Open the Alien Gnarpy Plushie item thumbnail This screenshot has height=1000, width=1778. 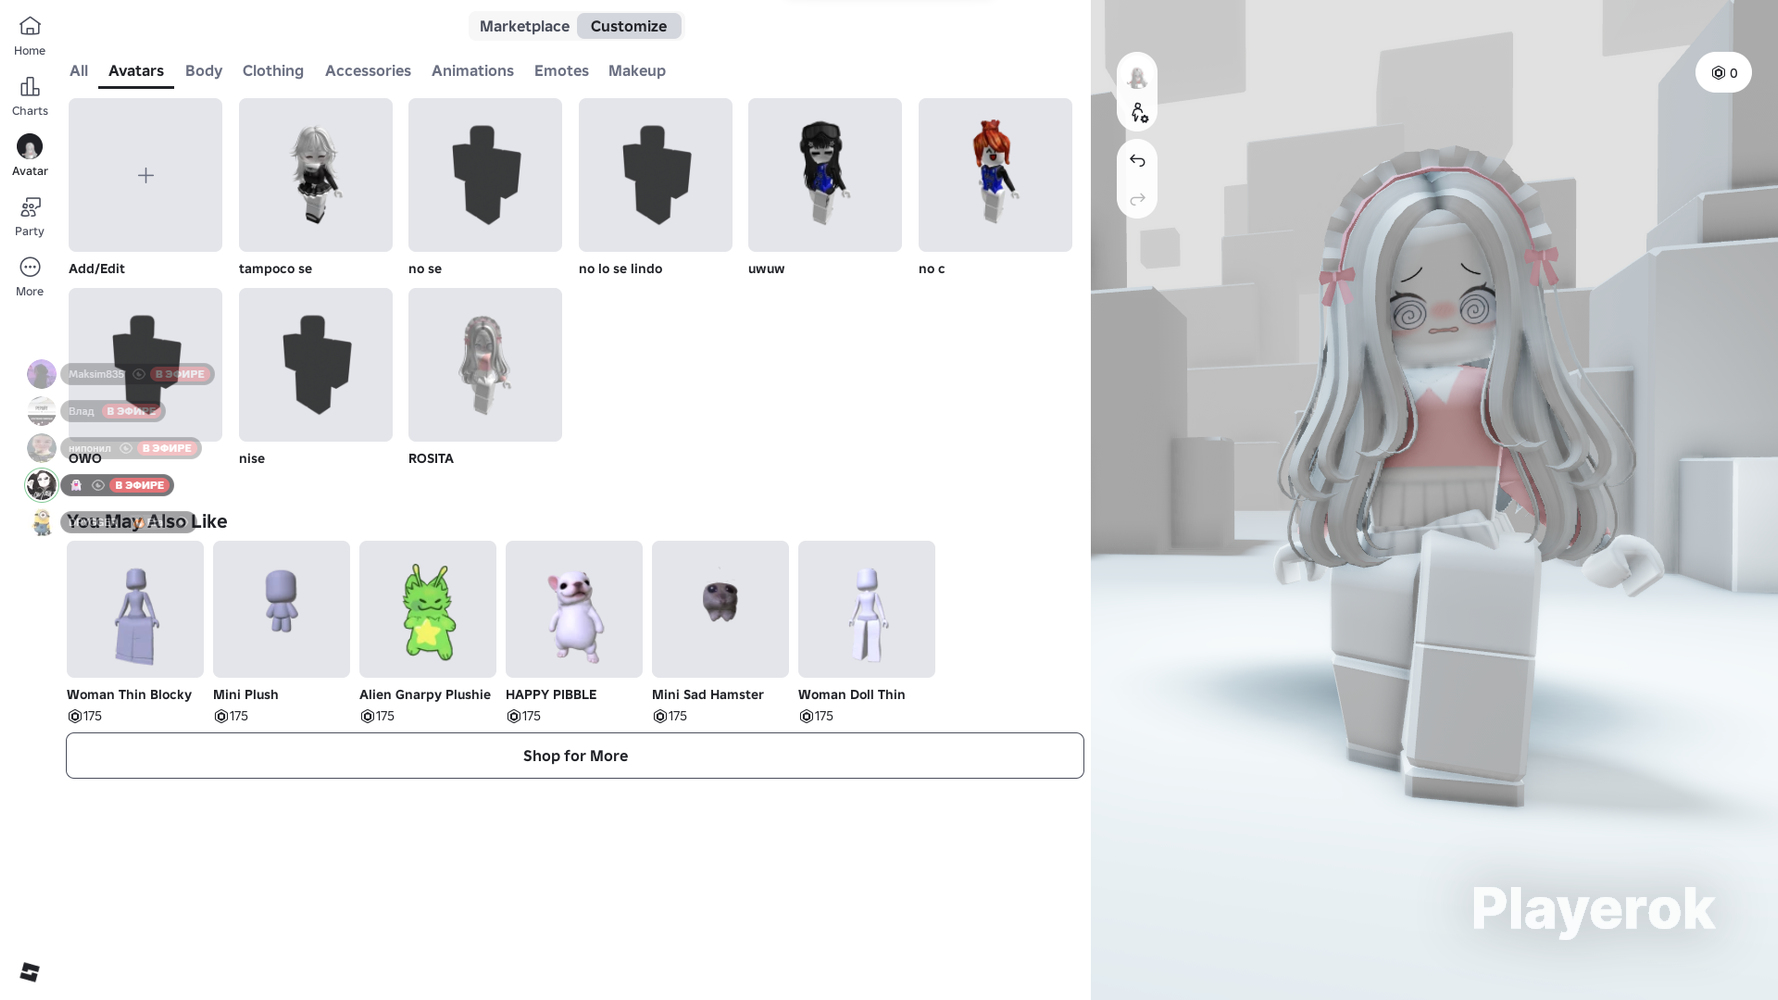point(428,610)
